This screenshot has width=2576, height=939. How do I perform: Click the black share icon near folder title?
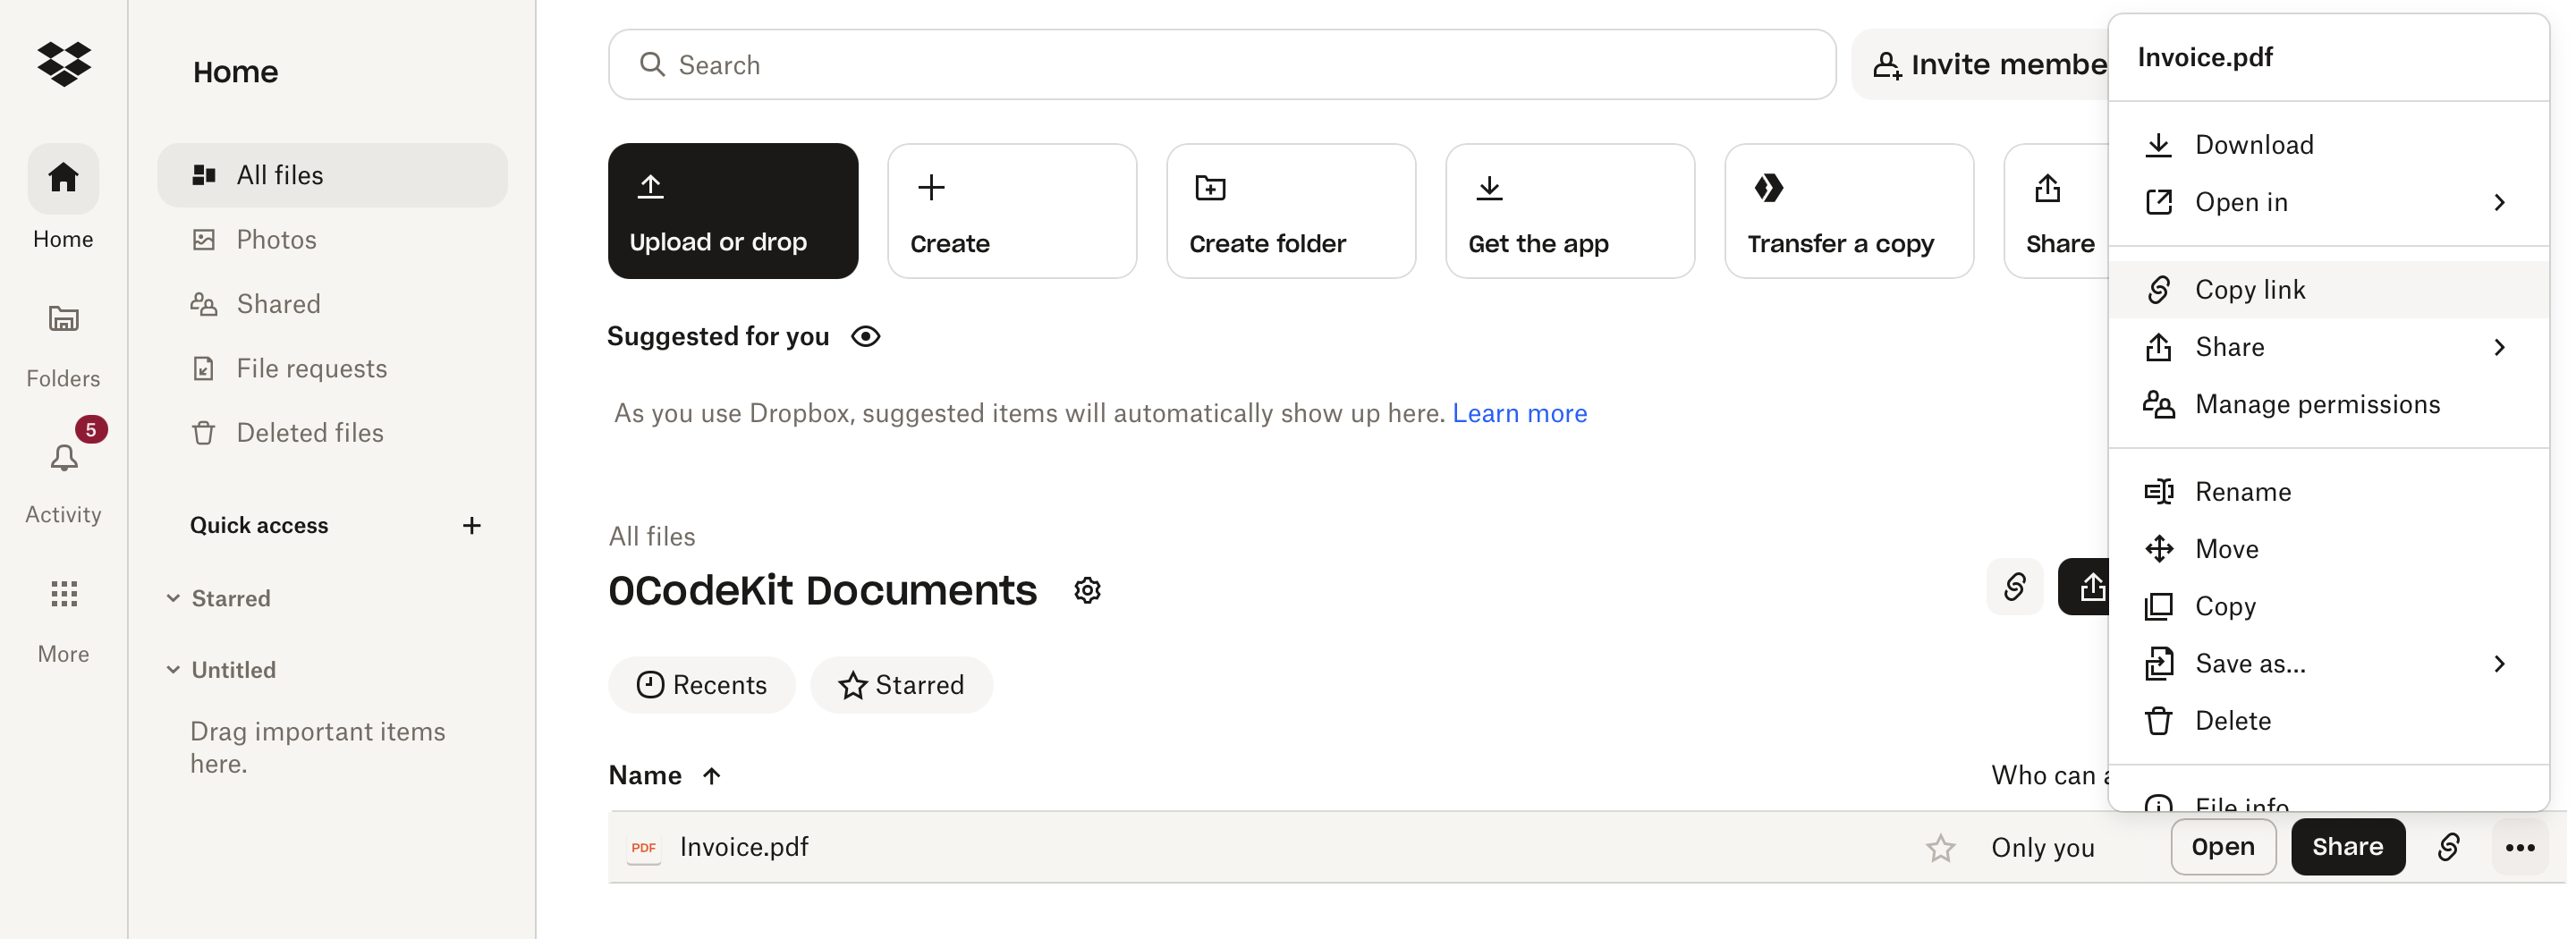pyautogui.click(x=2086, y=586)
